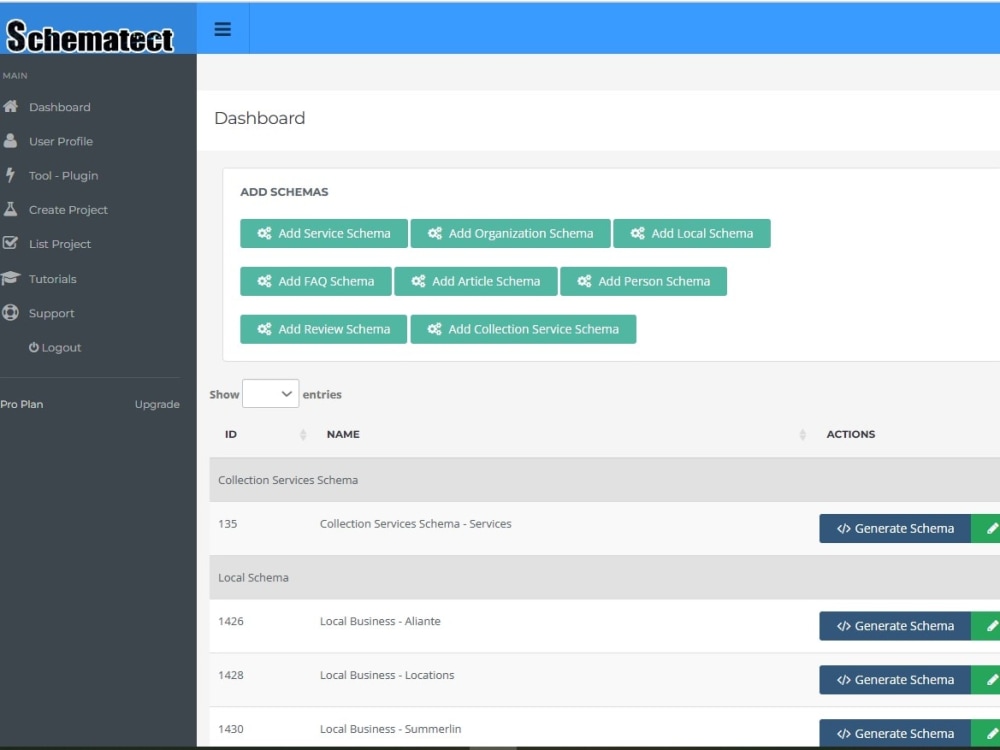Click Add Service Schema button
This screenshot has width=1000, height=750.
(324, 233)
